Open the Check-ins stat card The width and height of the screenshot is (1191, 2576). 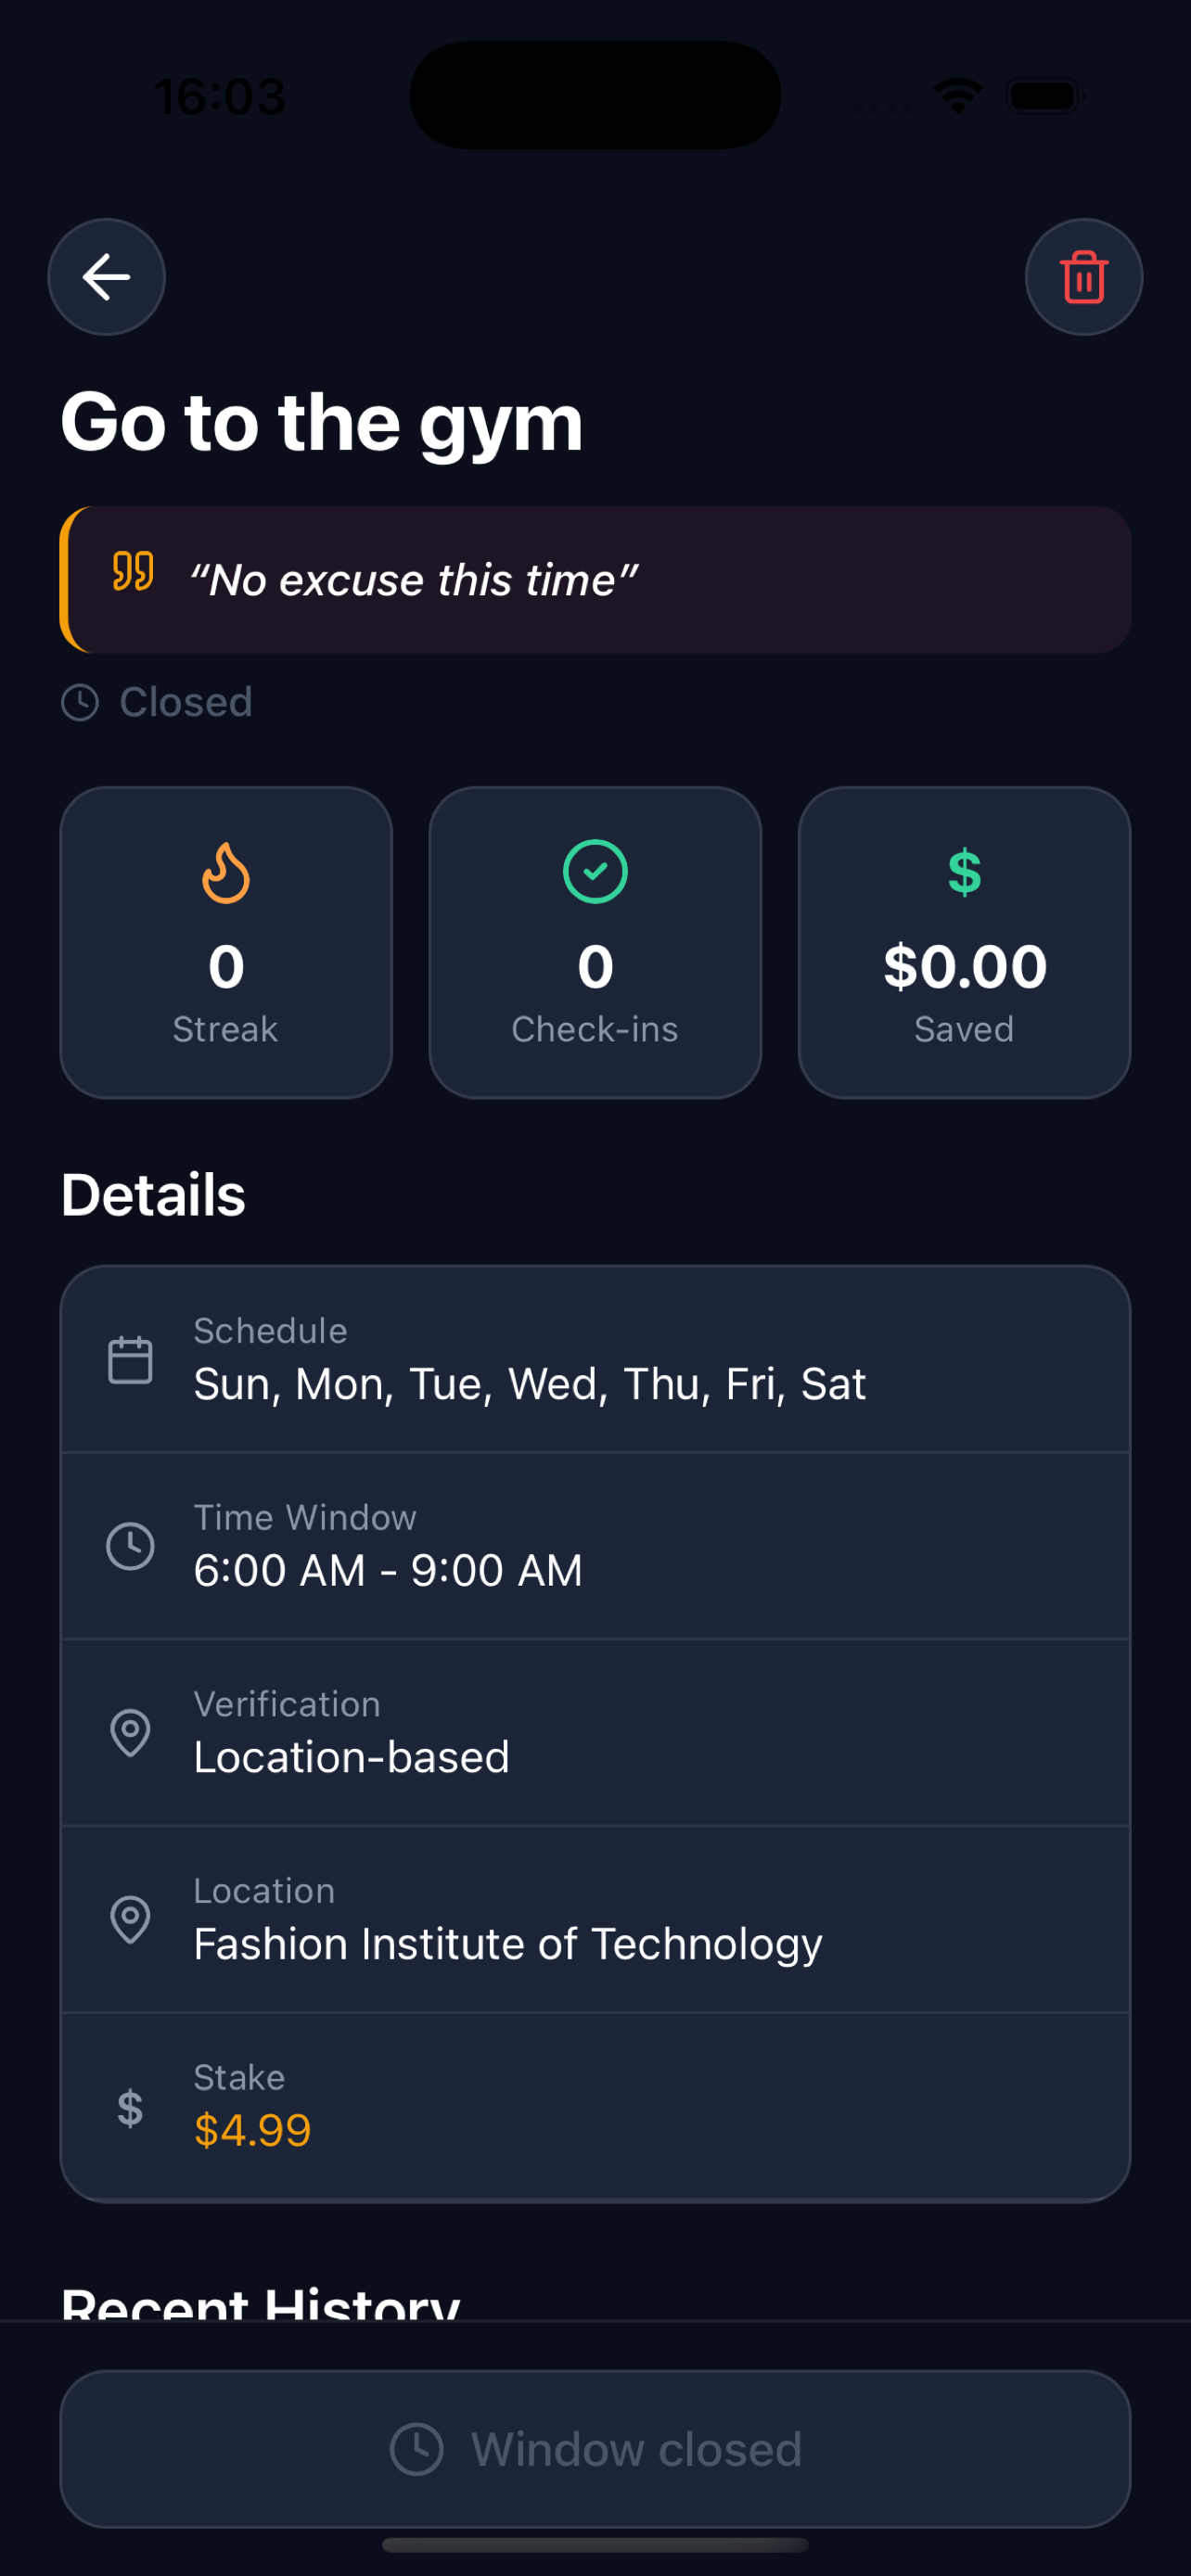(x=595, y=942)
